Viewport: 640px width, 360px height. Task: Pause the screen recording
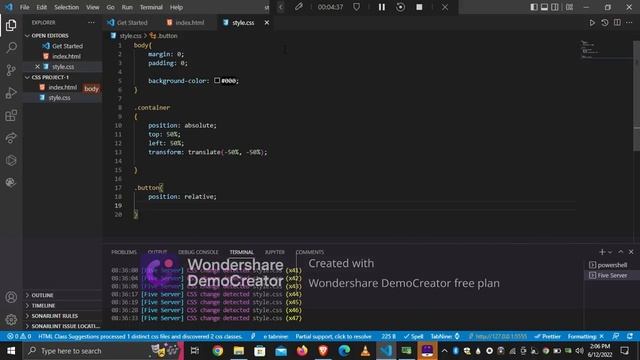pyautogui.click(x=381, y=7)
